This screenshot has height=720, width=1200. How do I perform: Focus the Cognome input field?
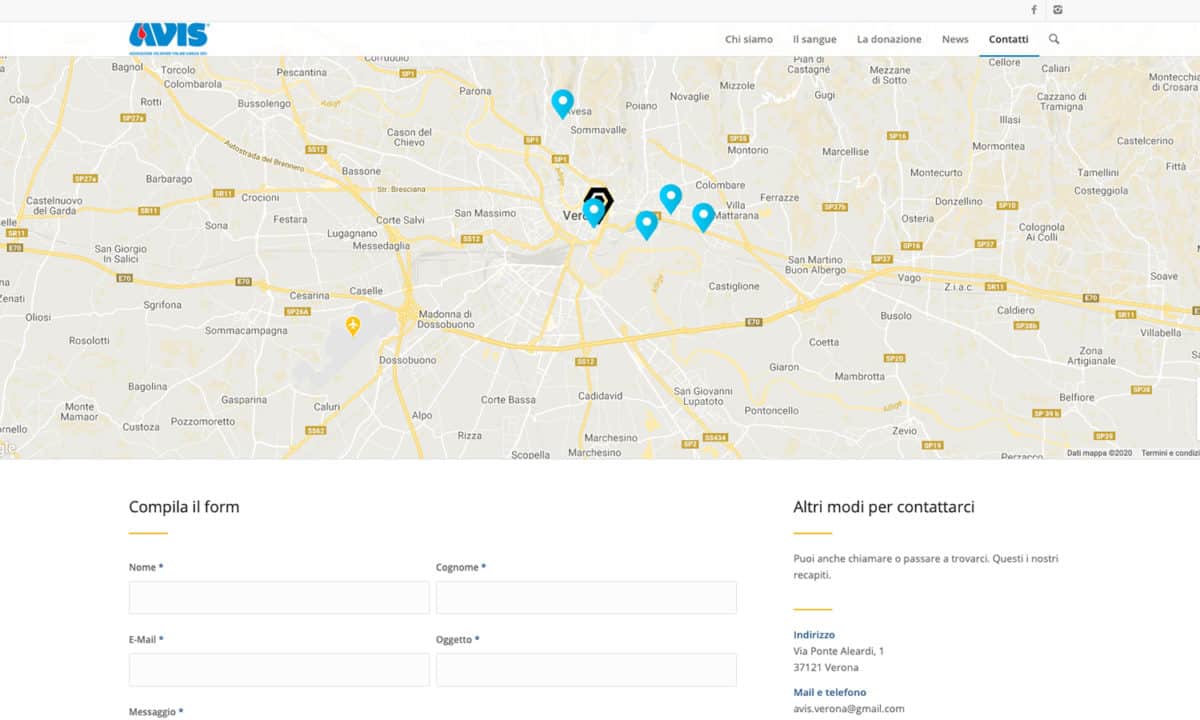pos(586,597)
